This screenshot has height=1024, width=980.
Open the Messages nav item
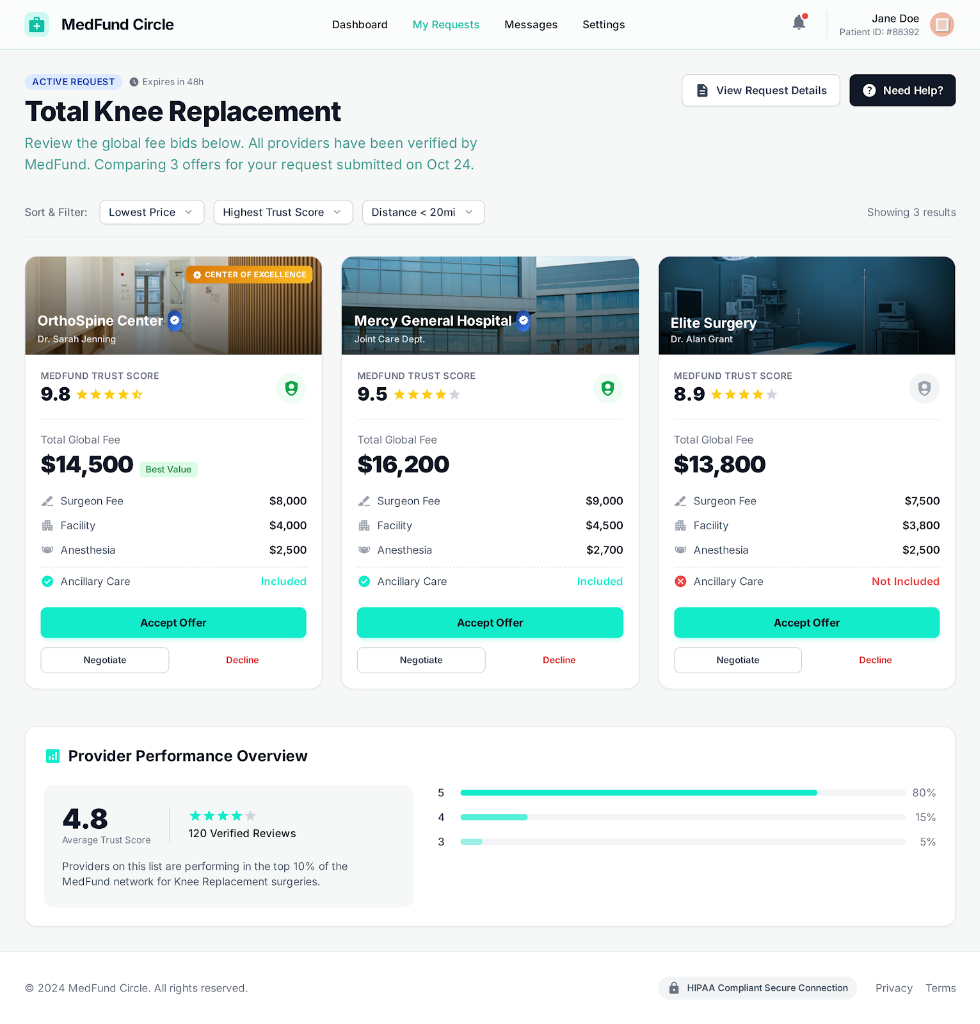(530, 24)
